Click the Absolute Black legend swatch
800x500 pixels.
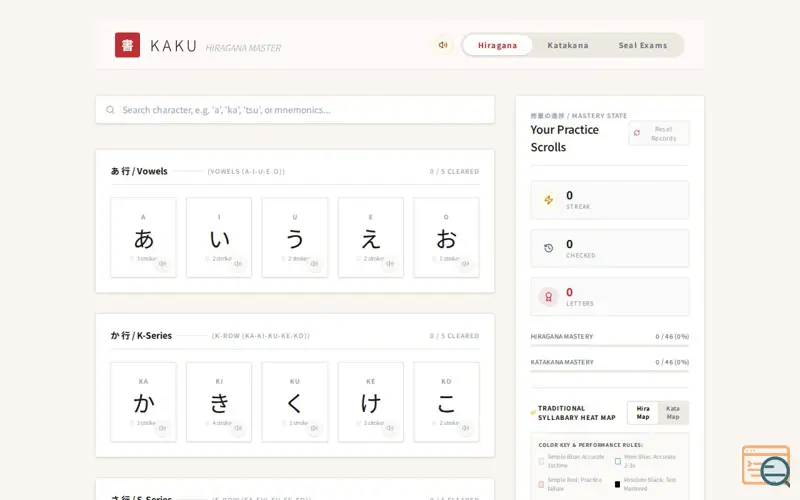[617, 484]
